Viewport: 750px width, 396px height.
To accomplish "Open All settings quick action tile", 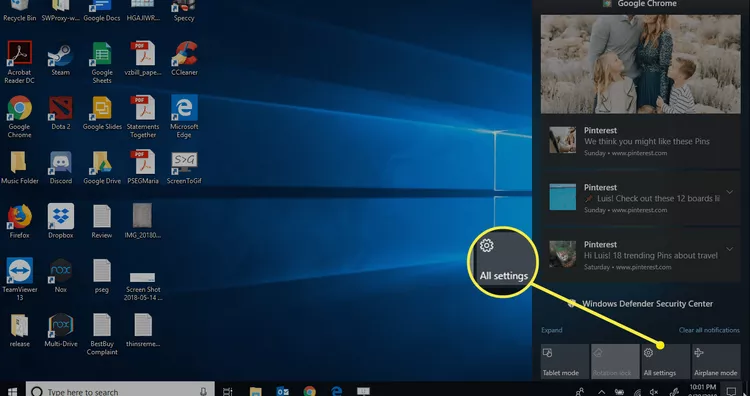I will coord(665,362).
